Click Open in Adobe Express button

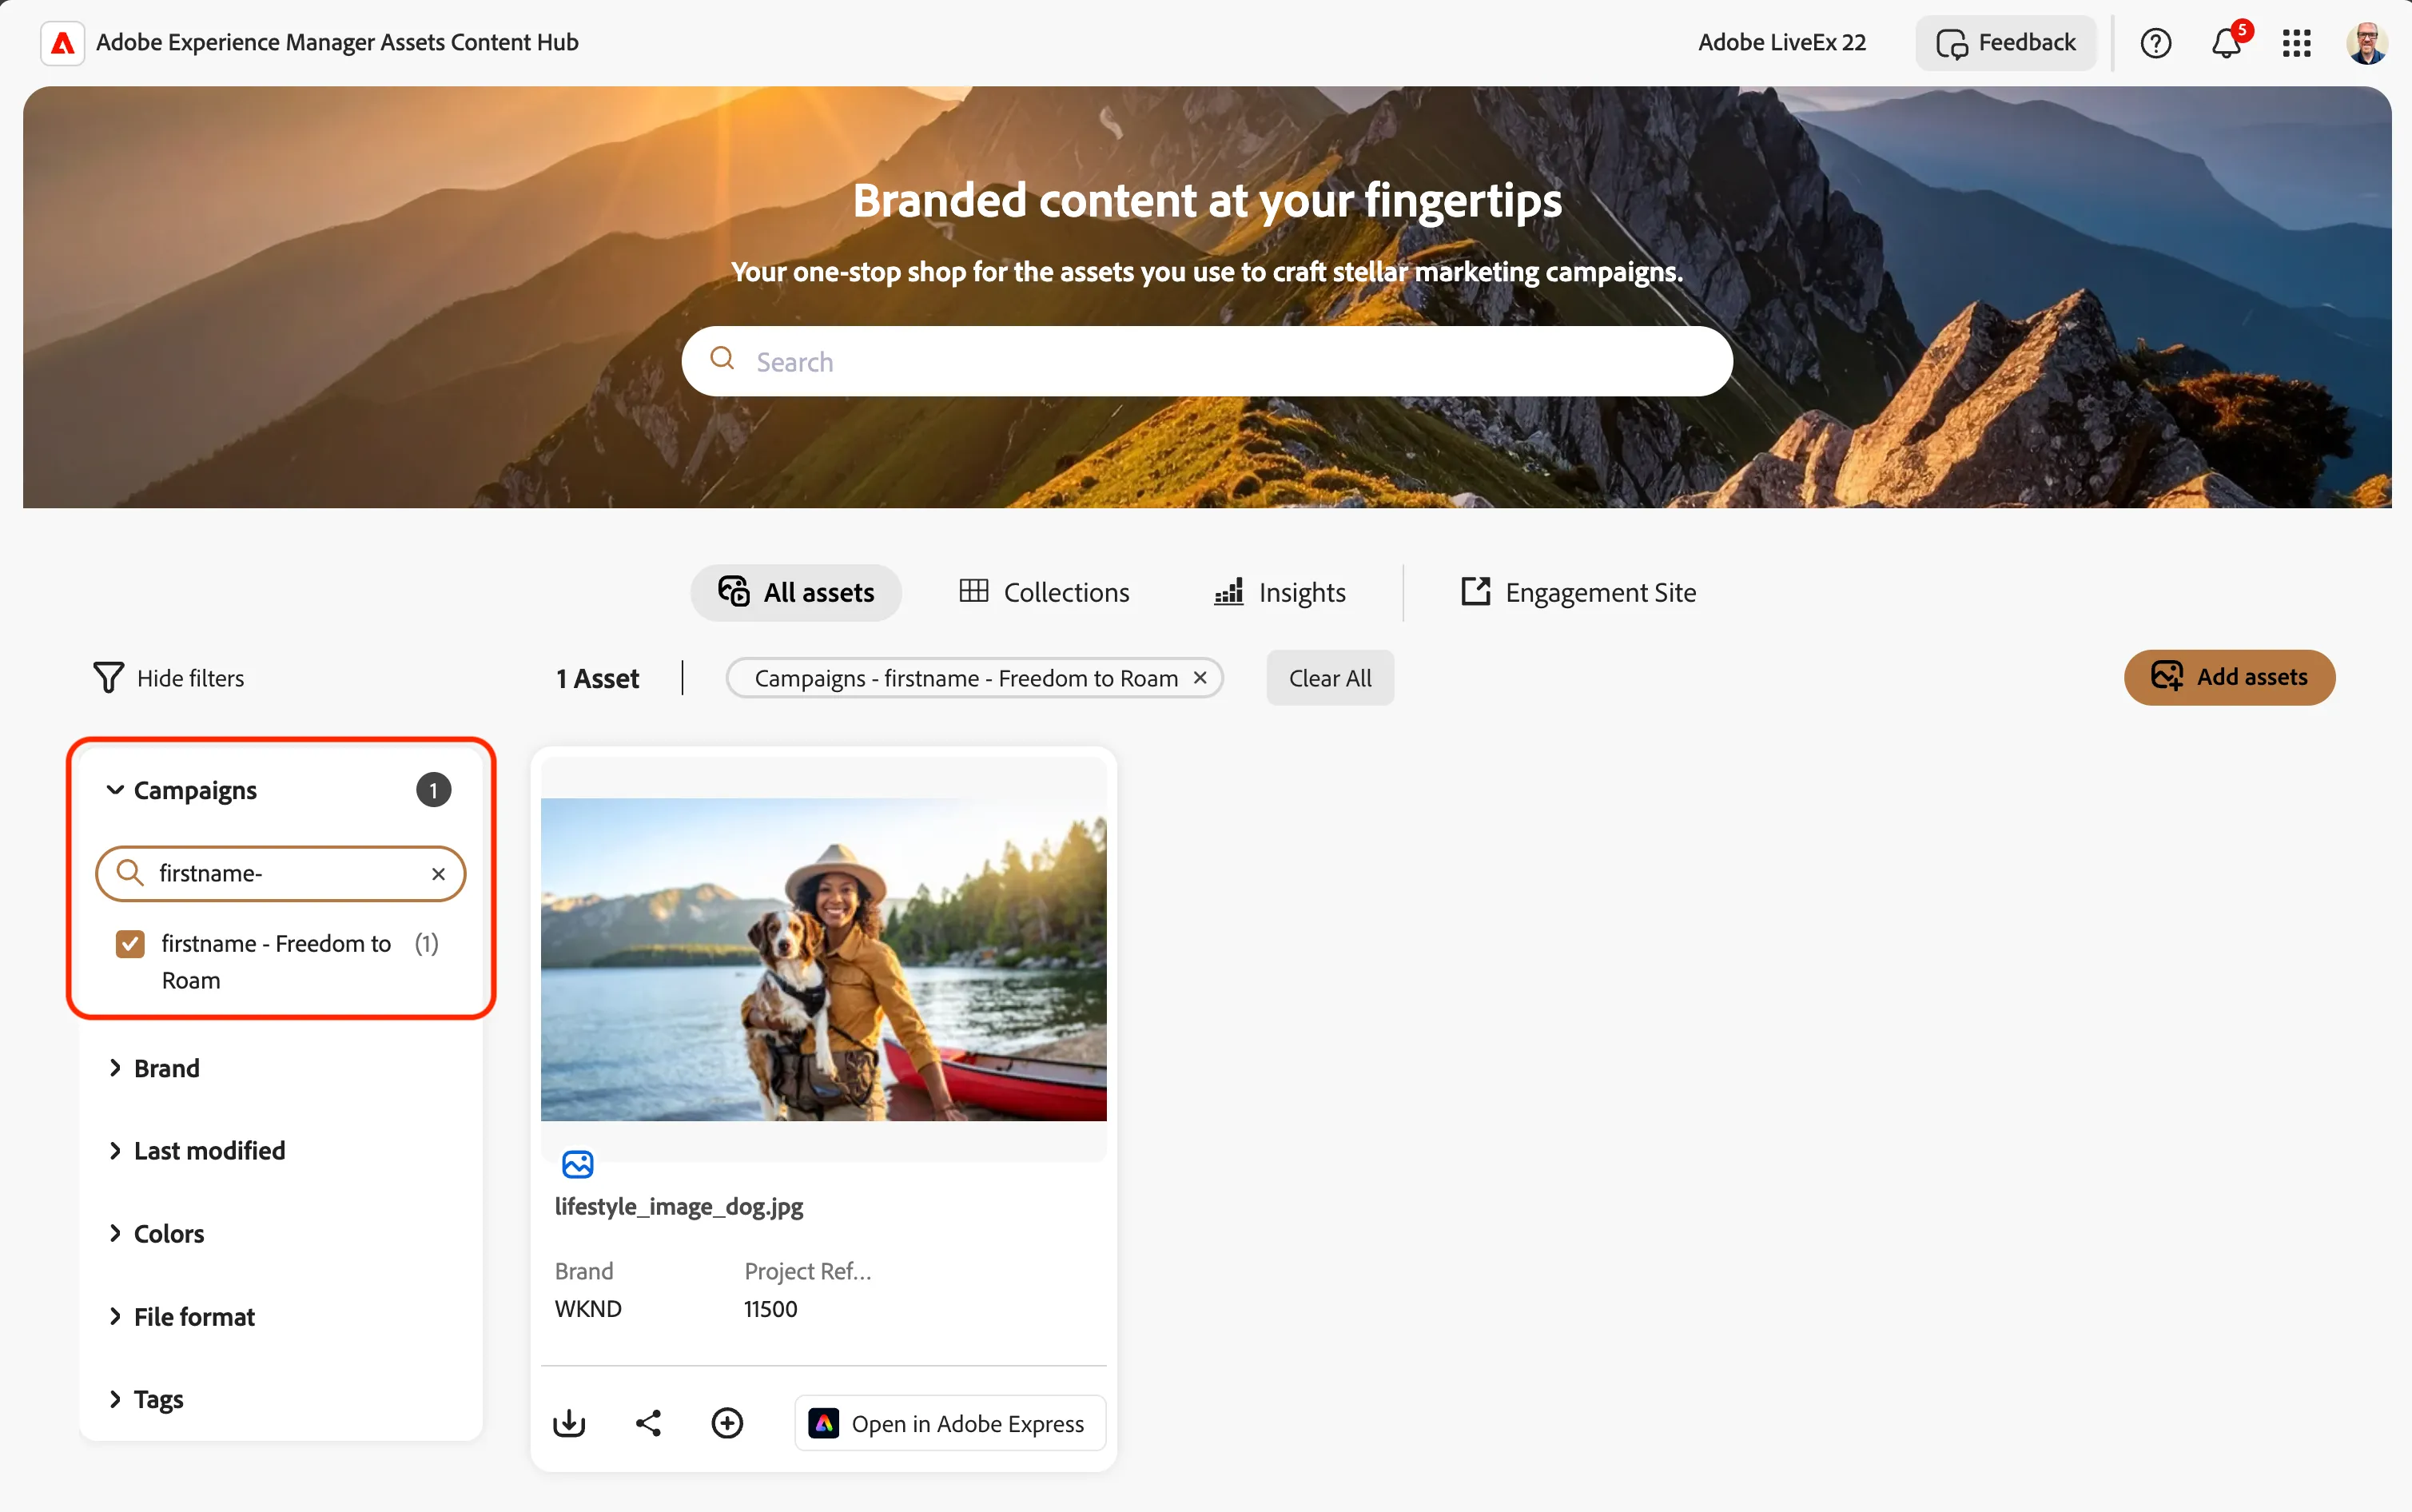click(x=950, y=1423)
